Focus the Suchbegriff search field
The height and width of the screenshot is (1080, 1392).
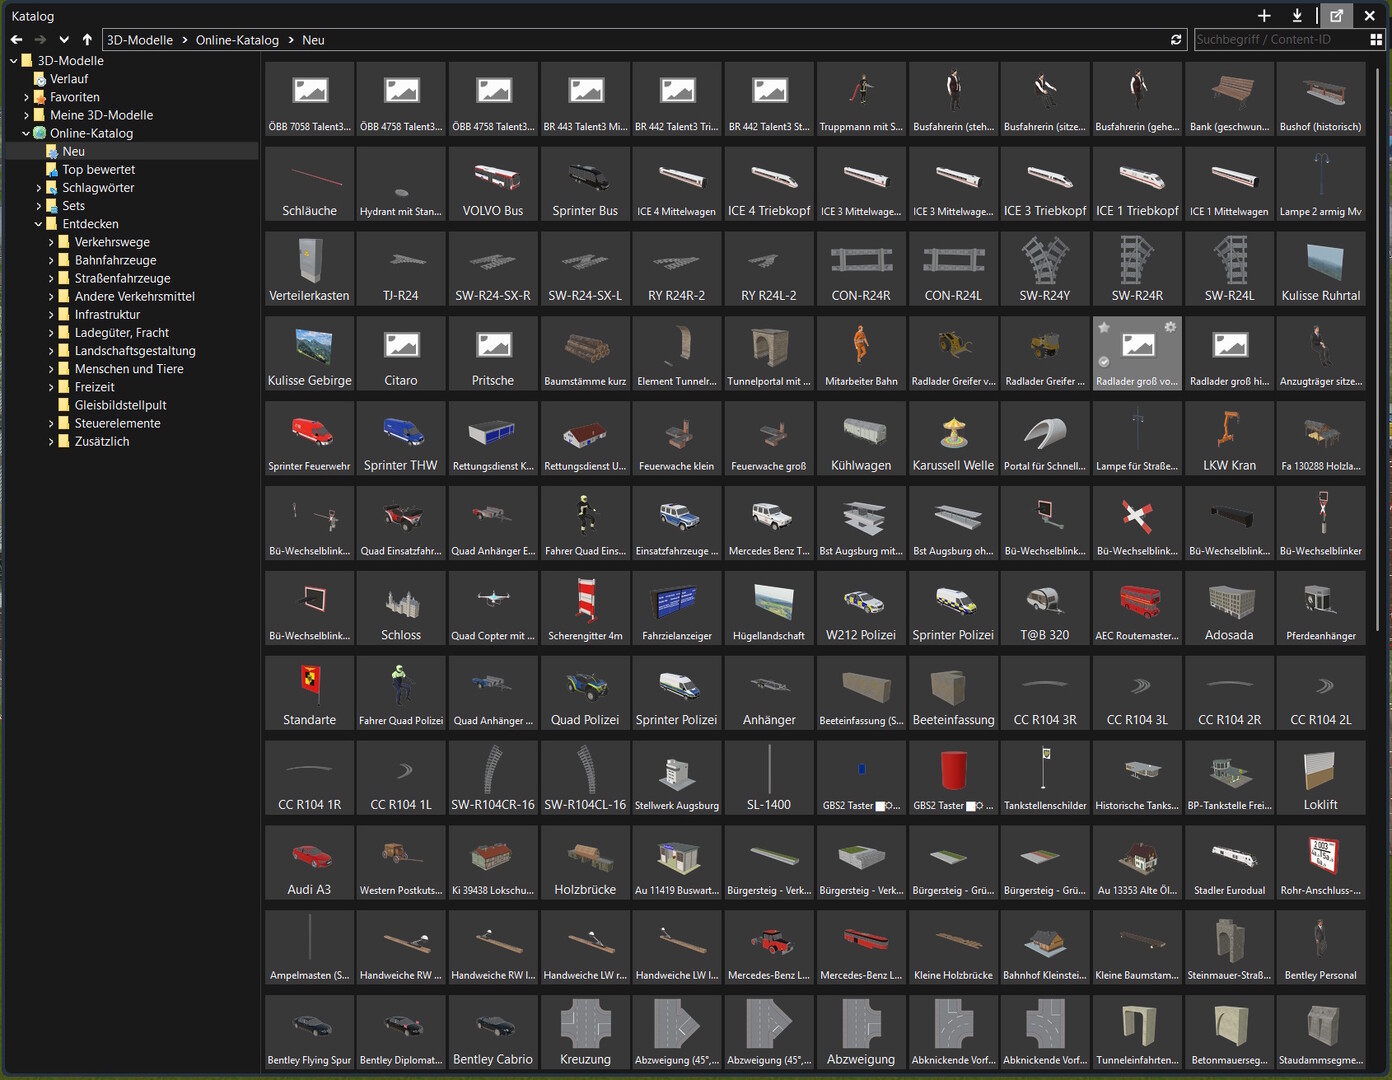pos(1280,40)
